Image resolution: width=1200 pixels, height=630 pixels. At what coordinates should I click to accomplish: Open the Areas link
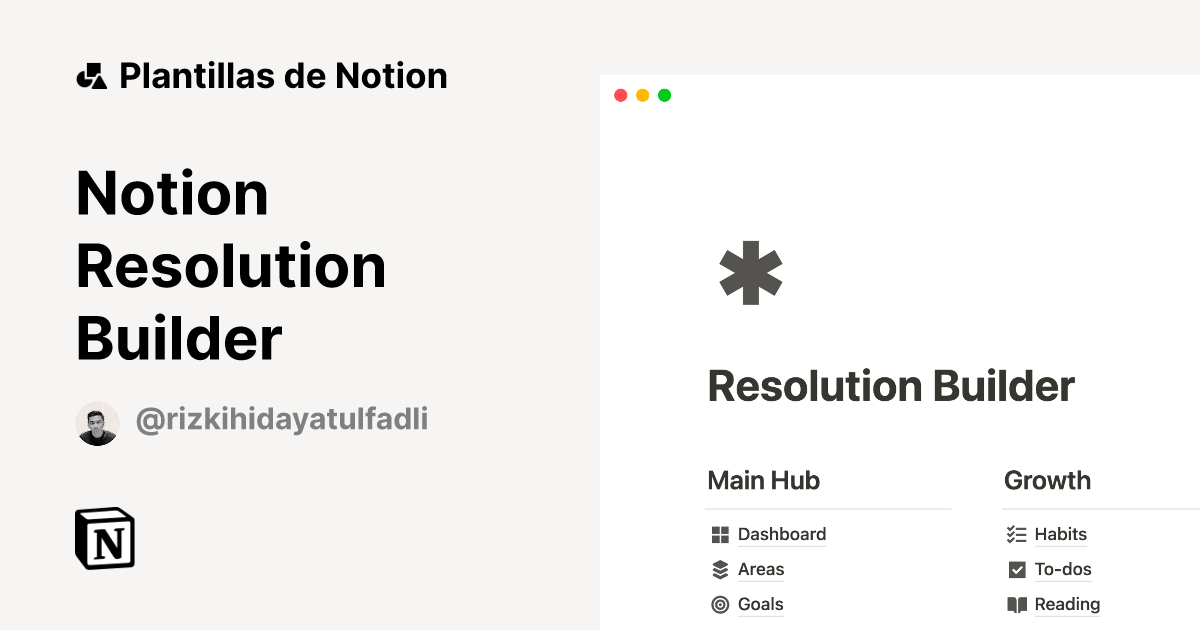pos(761,569)
